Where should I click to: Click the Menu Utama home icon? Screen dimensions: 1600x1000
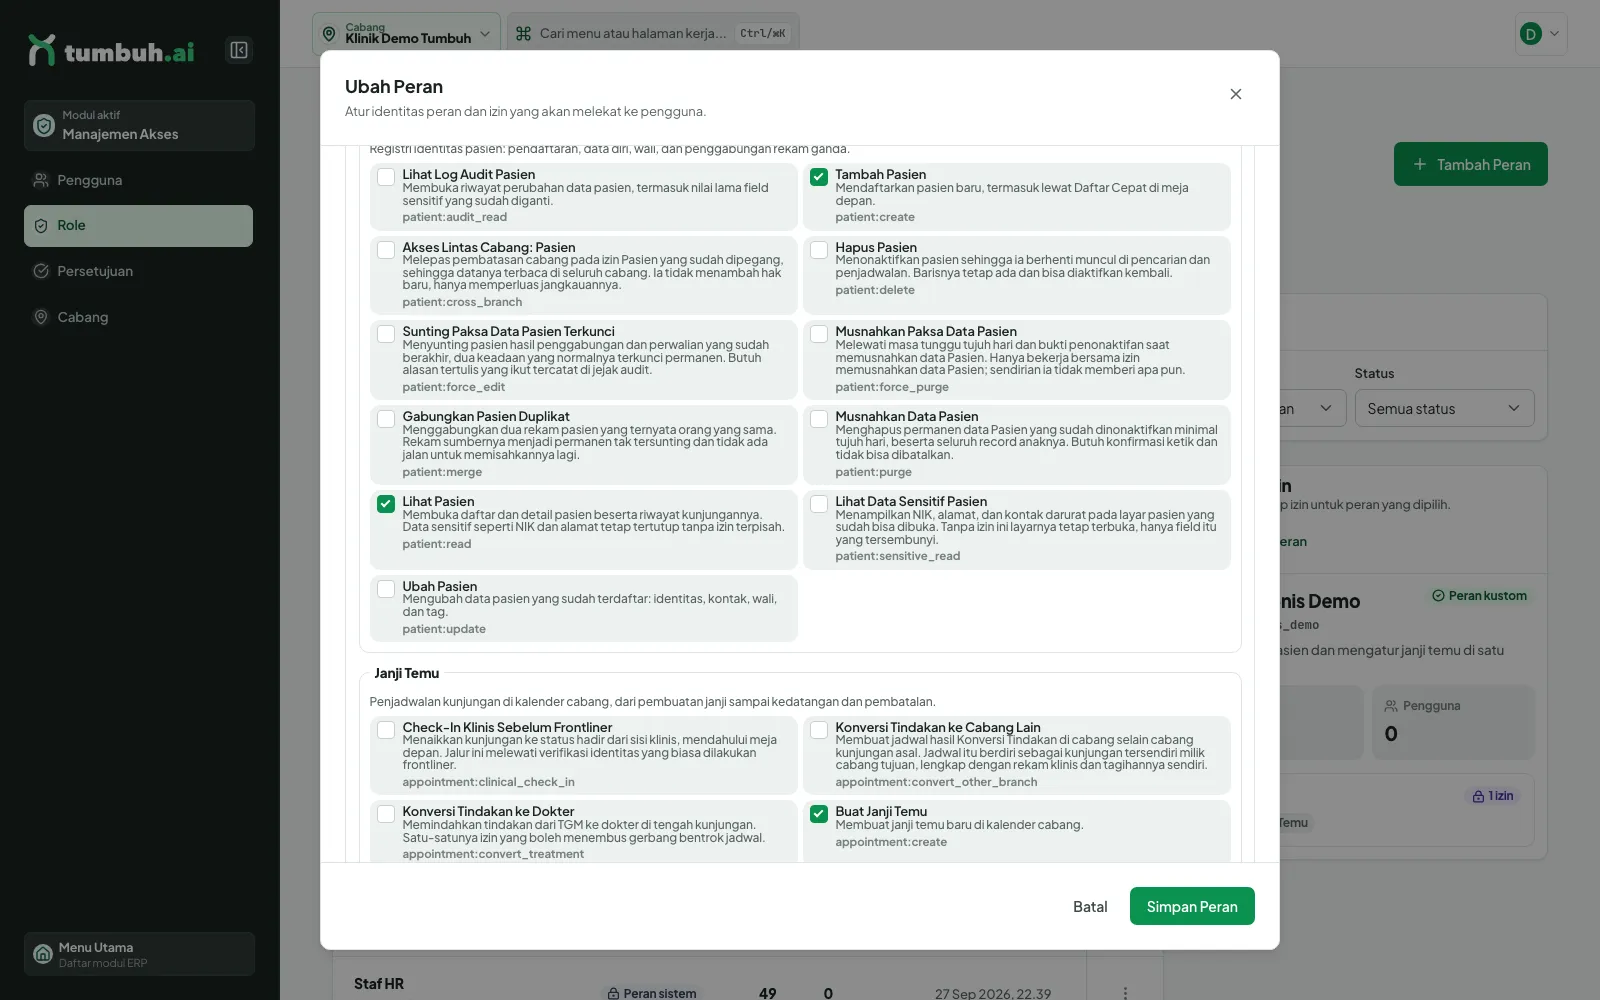click(x=43, y=954)
